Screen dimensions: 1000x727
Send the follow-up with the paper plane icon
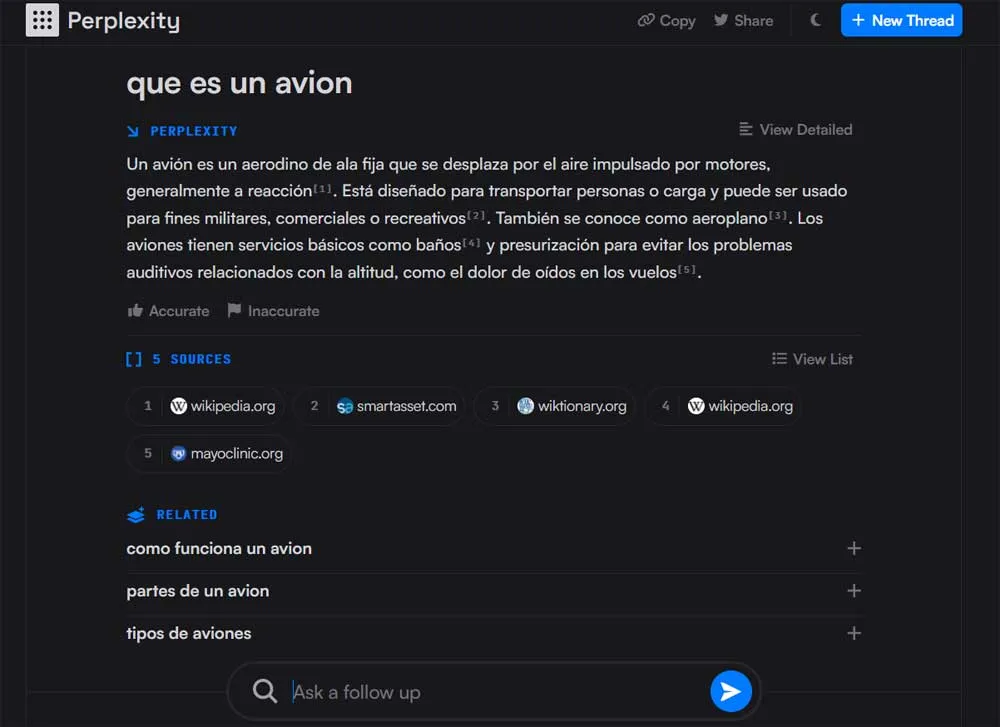pos(731,691)
